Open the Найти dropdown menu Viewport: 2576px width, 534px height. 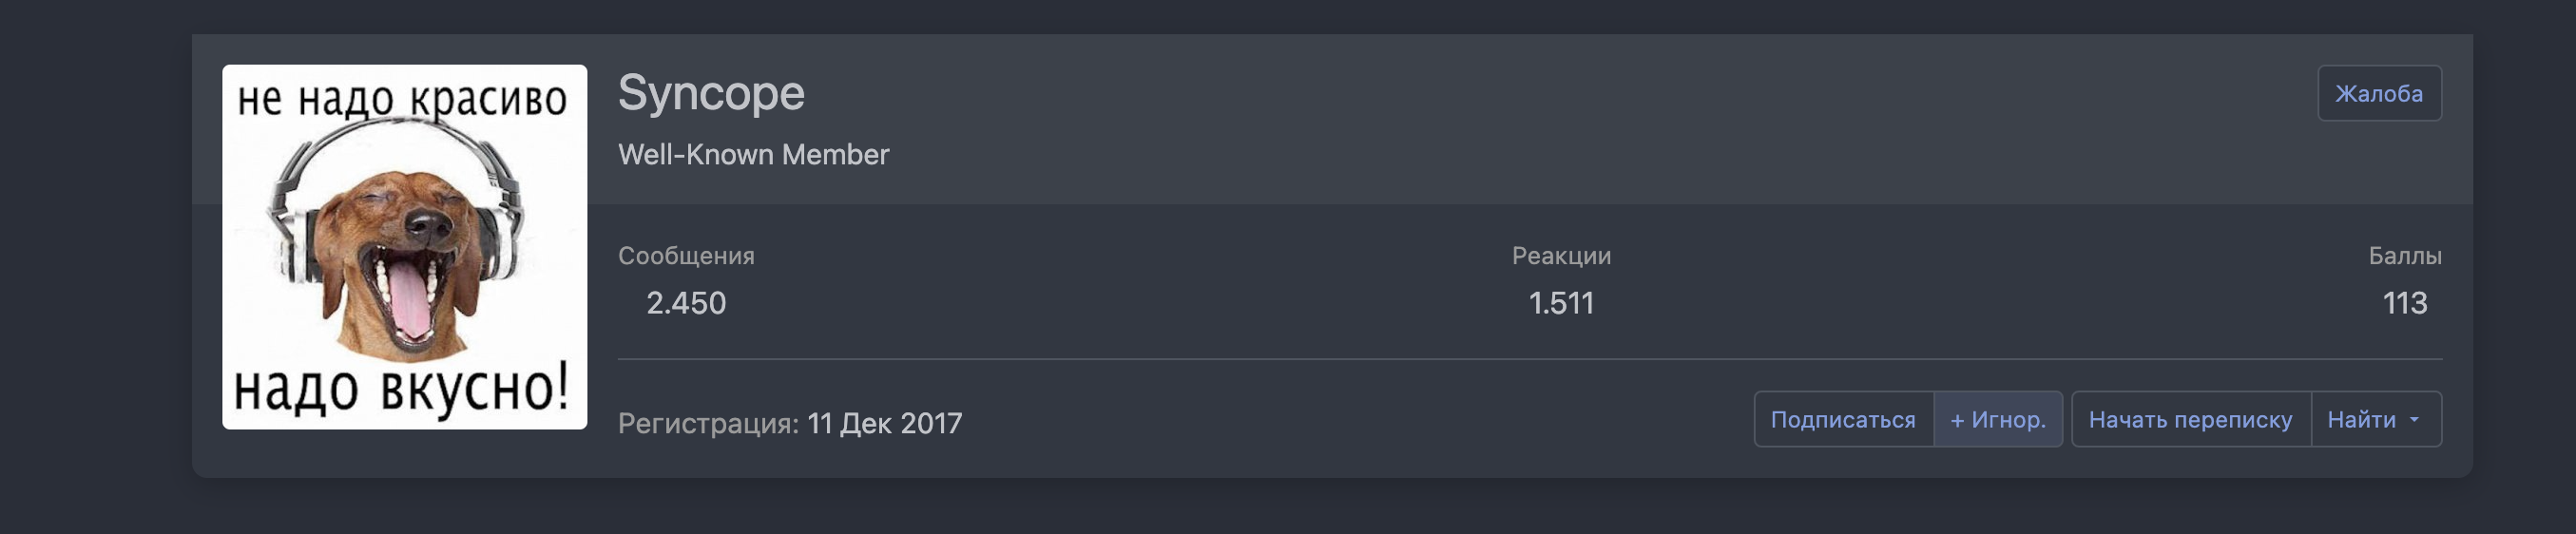click(2376, 419)
